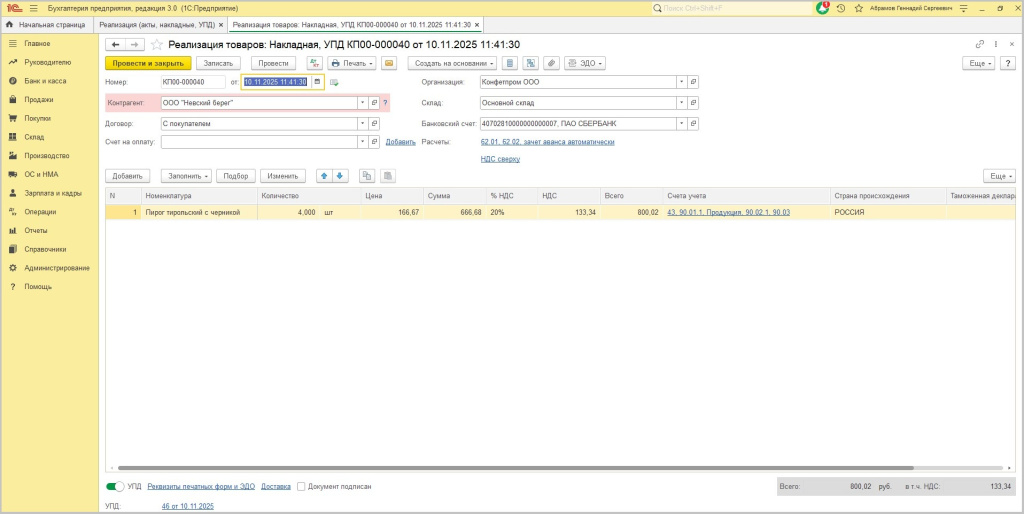1024x514 pixels.
Task: Toggle the УПД switch
Action: 115,487
